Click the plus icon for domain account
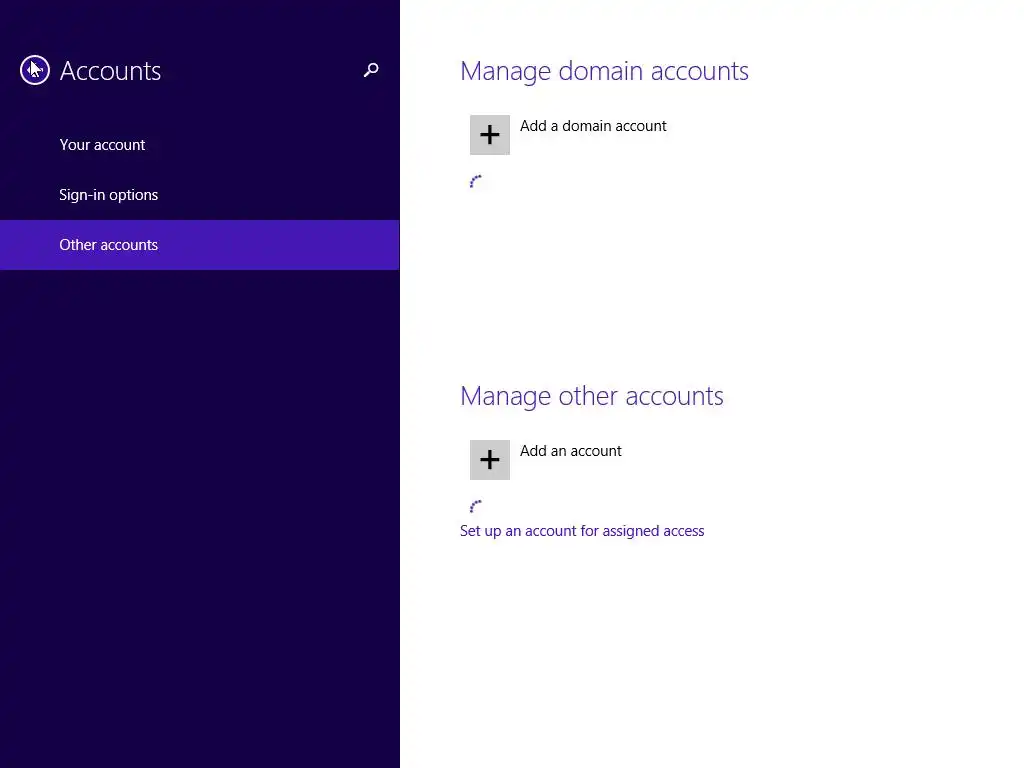This screenshot has height=768, width=1024. tap(490, 135)
